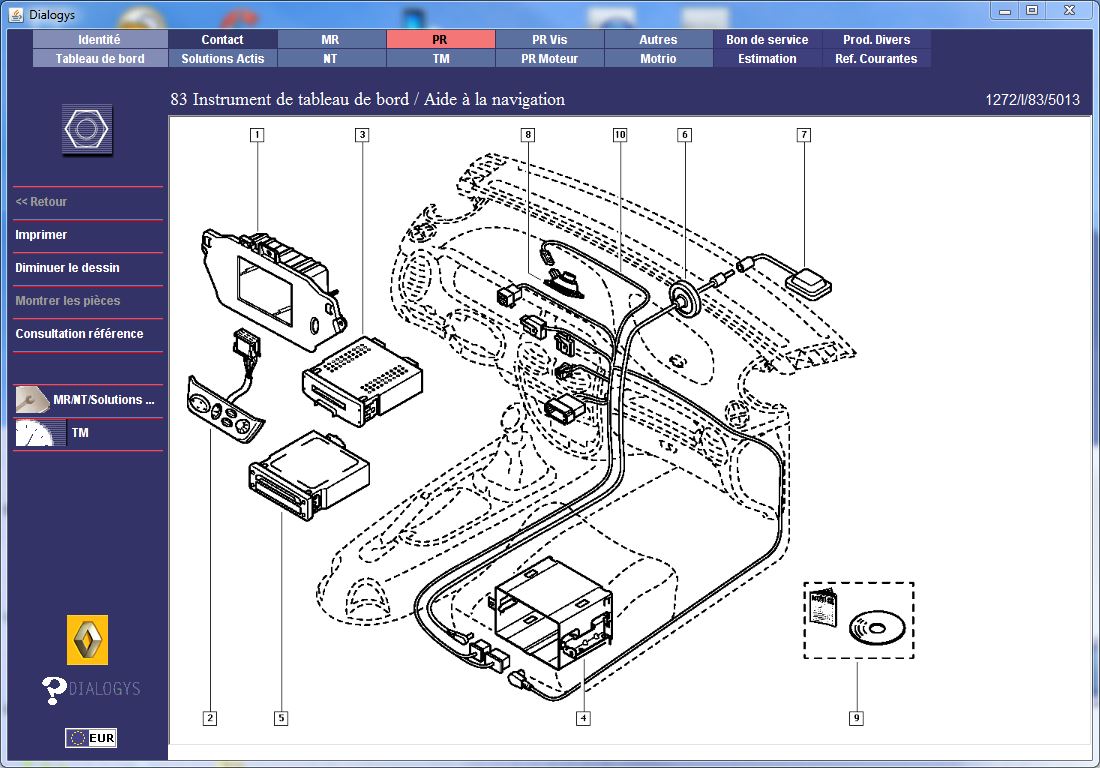
Task: Click the Renault diamond logo
Action: pos(88,640)
